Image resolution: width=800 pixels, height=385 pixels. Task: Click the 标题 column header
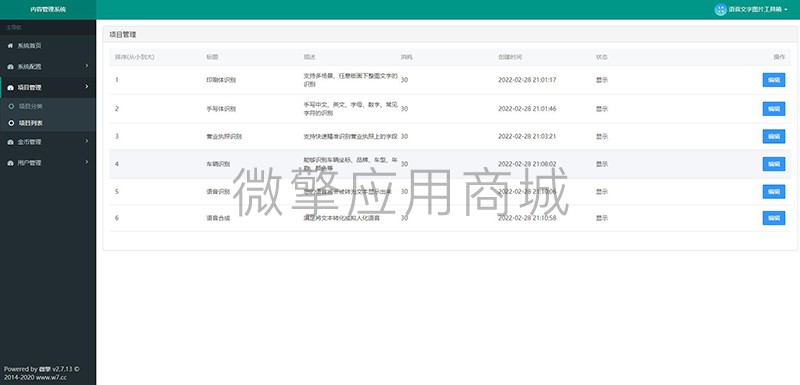[212, 57]
